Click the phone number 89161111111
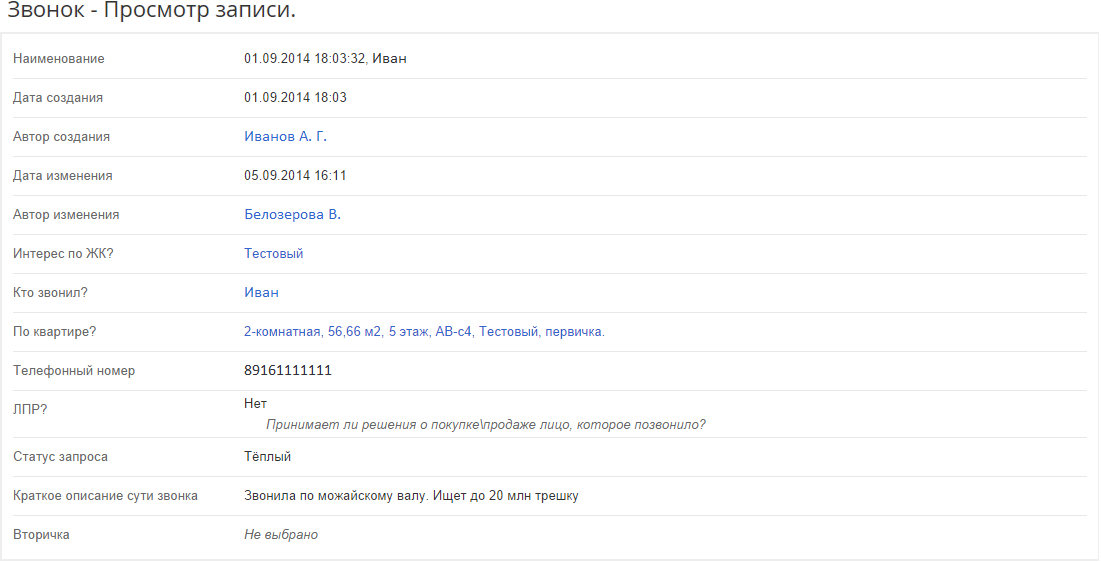The image size is (1101, 563). pyautogui.click(x=288, y=371)
